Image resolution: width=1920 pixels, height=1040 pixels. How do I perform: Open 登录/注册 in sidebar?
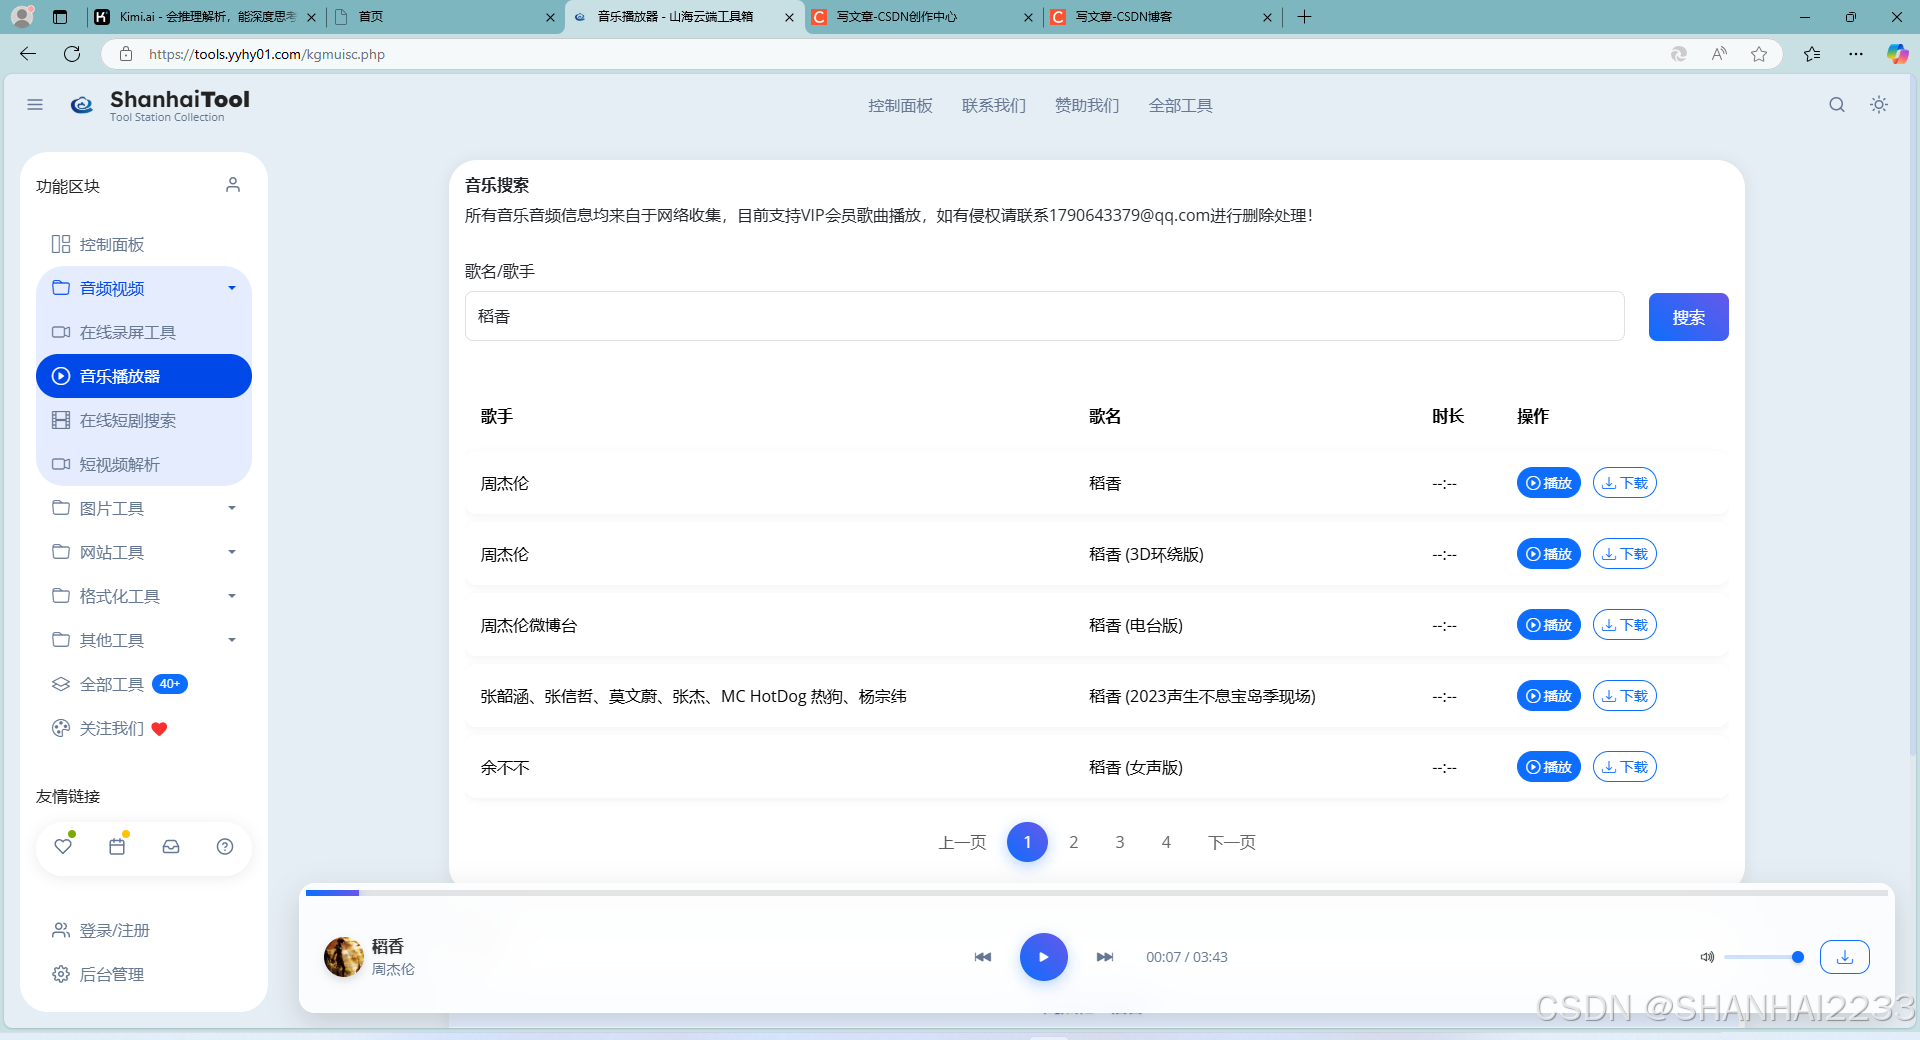144,930
